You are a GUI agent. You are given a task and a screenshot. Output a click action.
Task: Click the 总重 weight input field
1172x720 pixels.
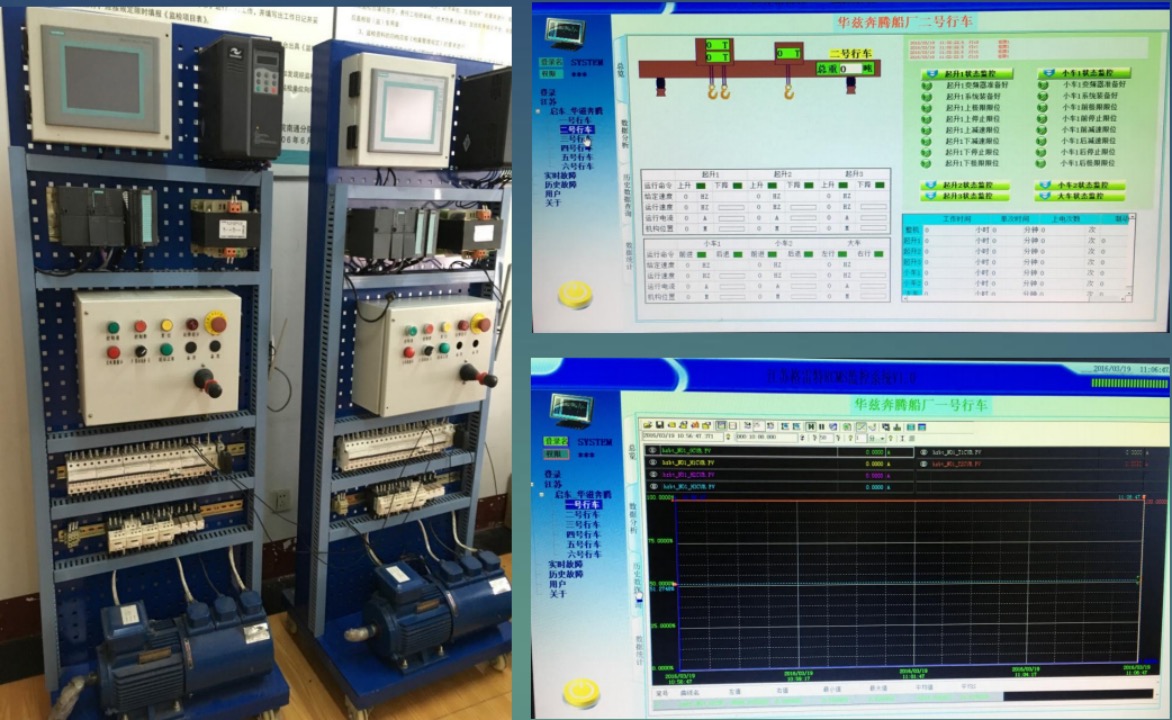pyautogui.click(x=848, y=68)
